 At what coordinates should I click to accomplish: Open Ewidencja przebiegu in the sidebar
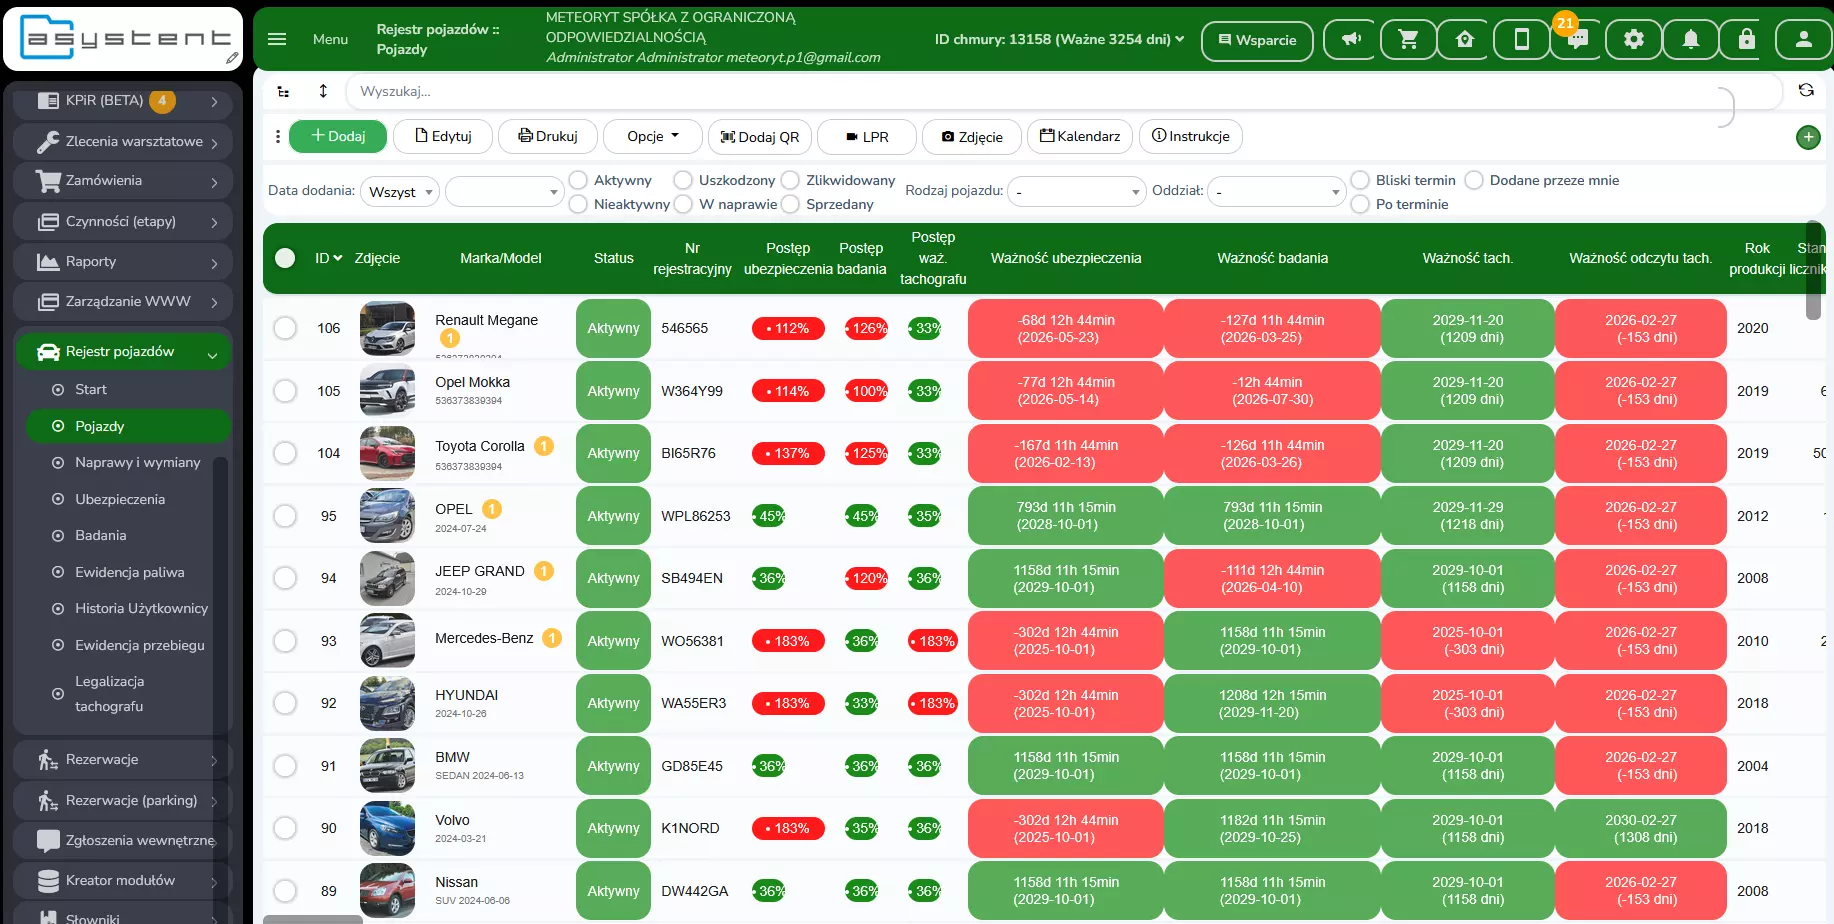pos(139,646)
